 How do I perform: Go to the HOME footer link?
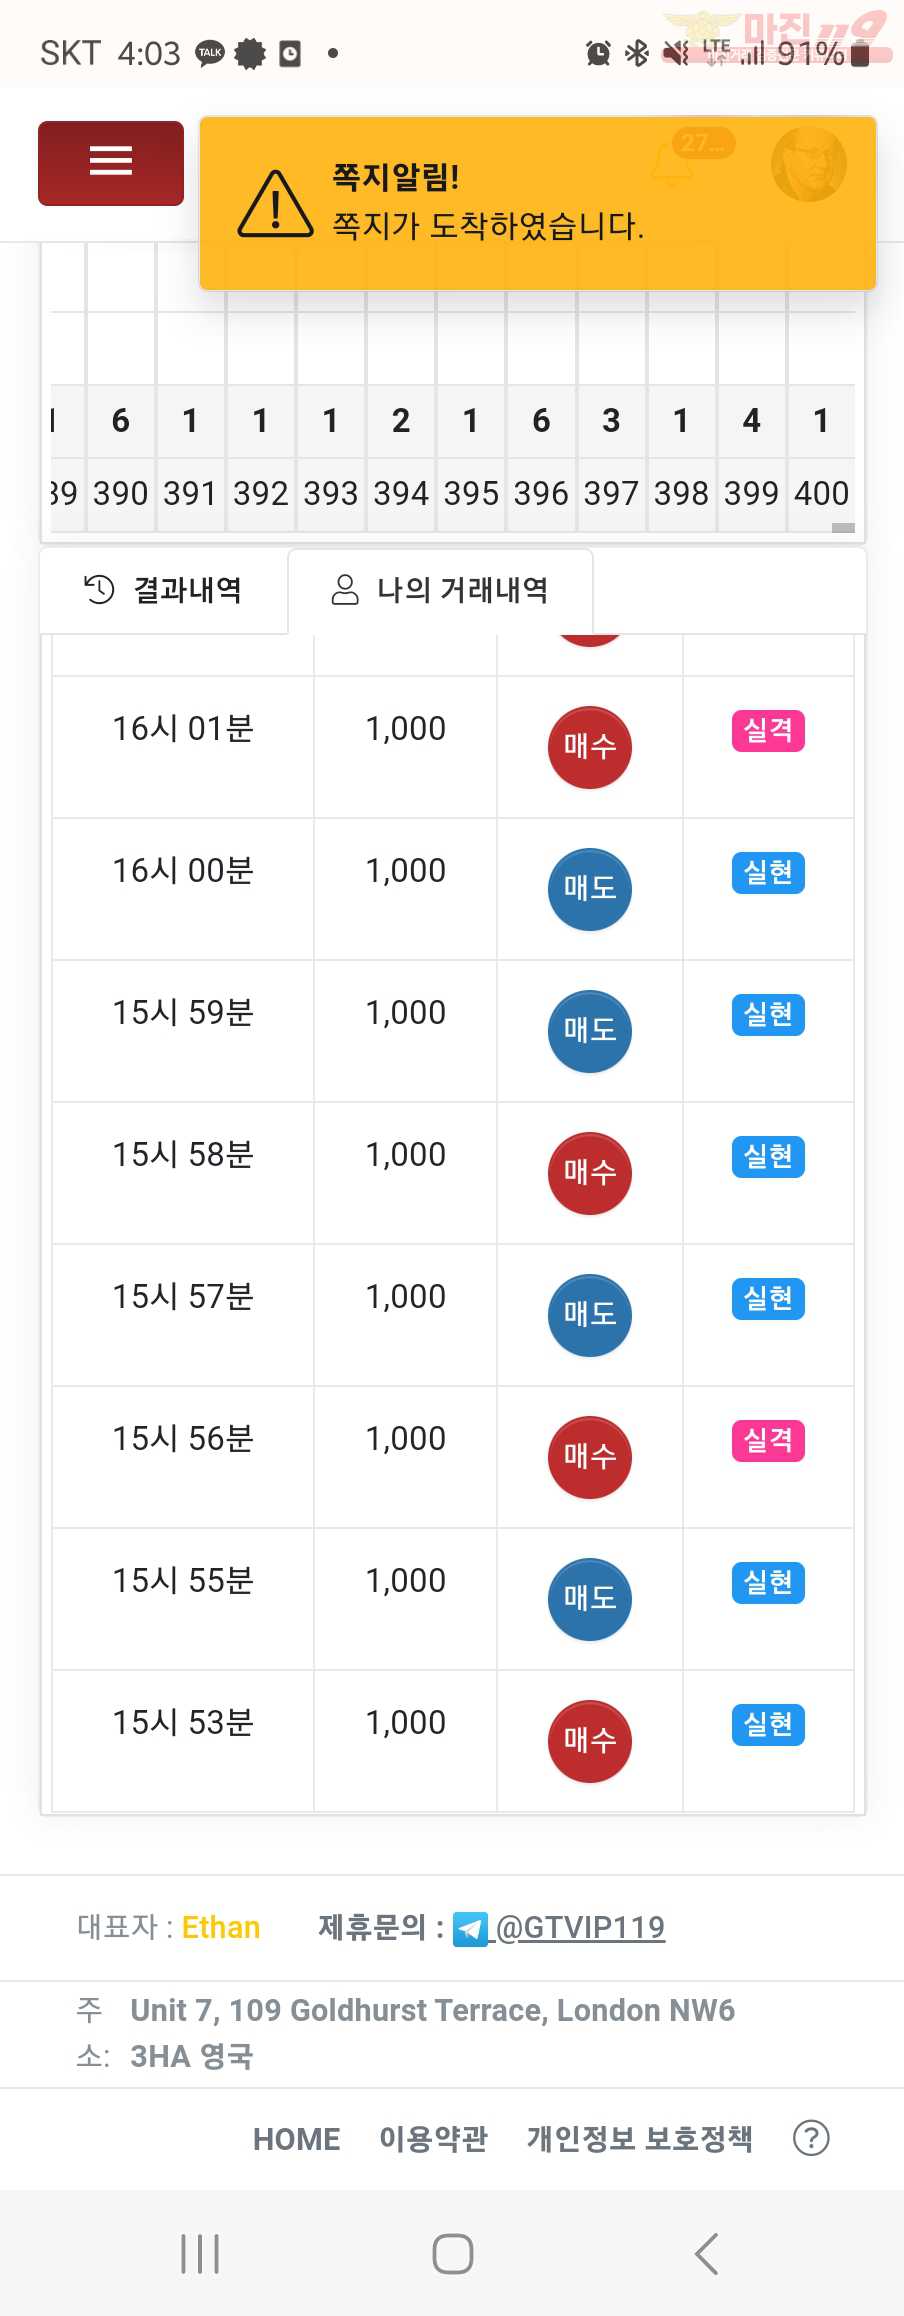pos(296,2139)
